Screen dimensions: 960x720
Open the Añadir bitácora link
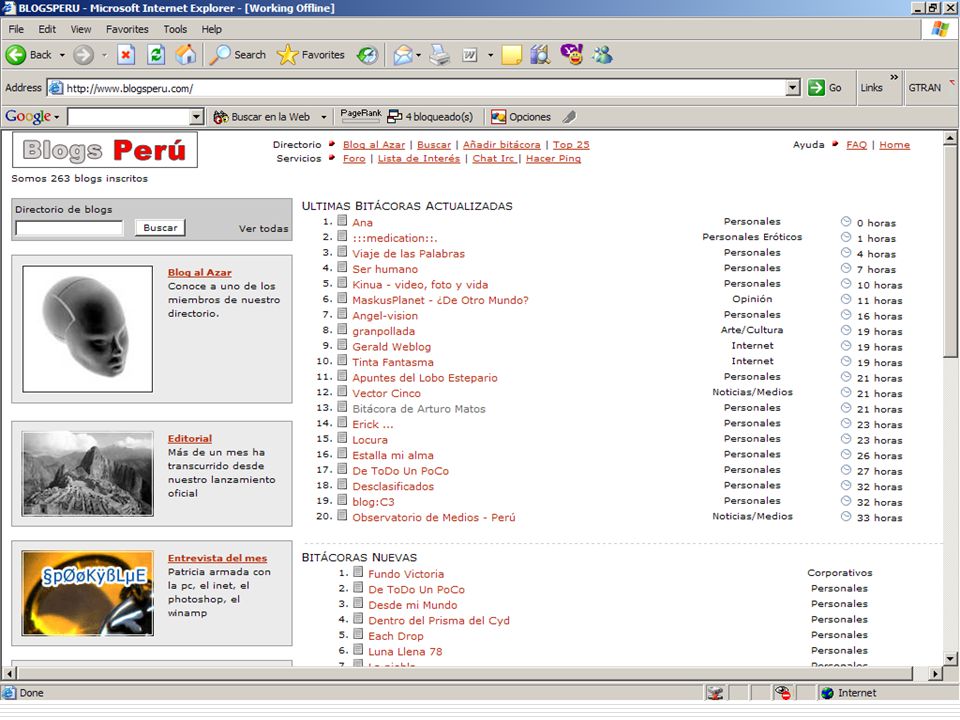click(501, 144)
